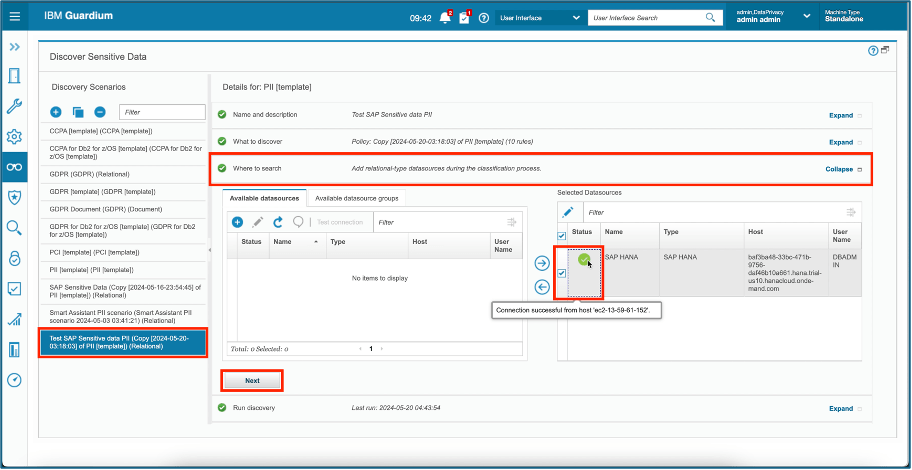
Task: Click the Selected Datasources filter field
Action: tap(712, 212)
